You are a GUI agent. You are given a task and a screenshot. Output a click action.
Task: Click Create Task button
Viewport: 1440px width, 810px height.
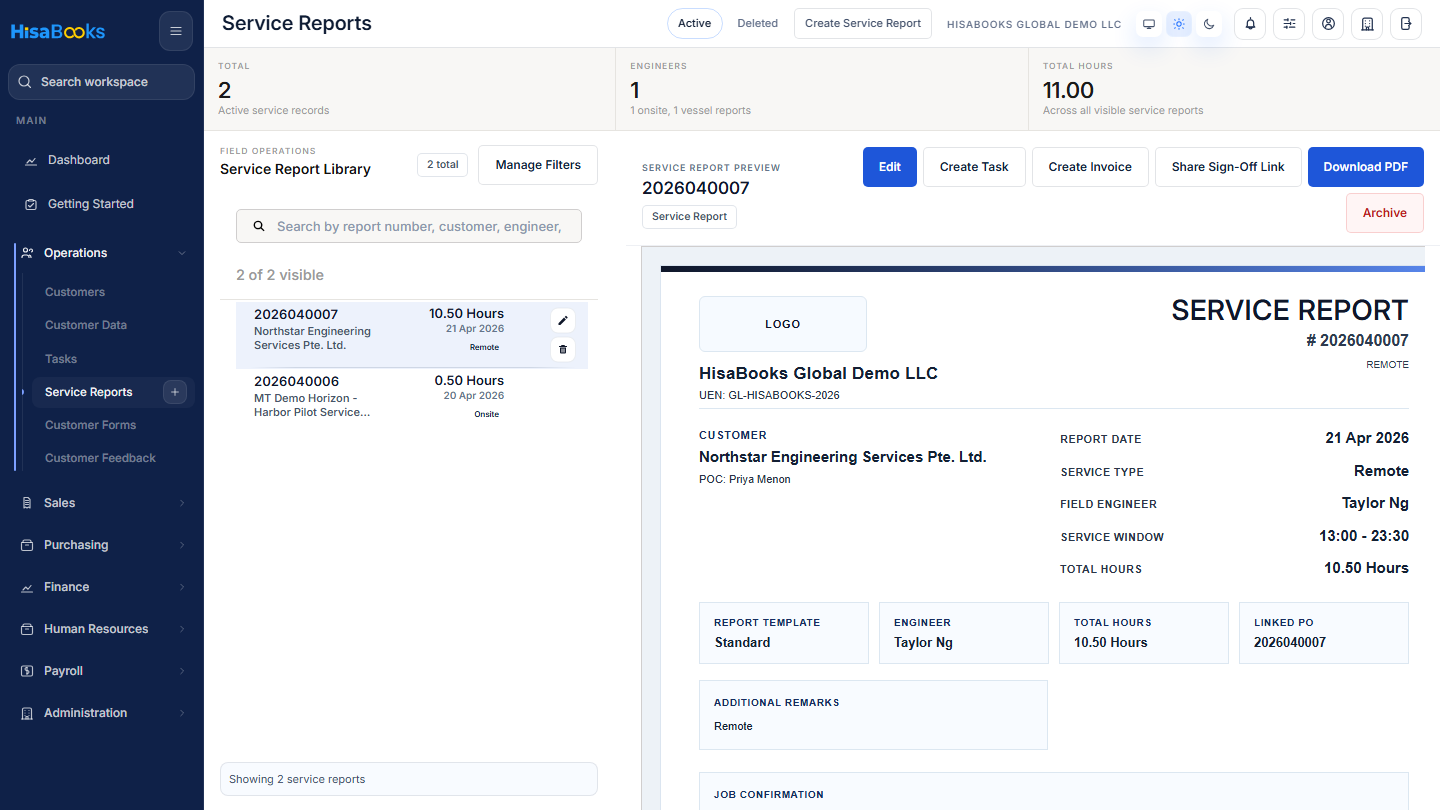pos(974,167)
